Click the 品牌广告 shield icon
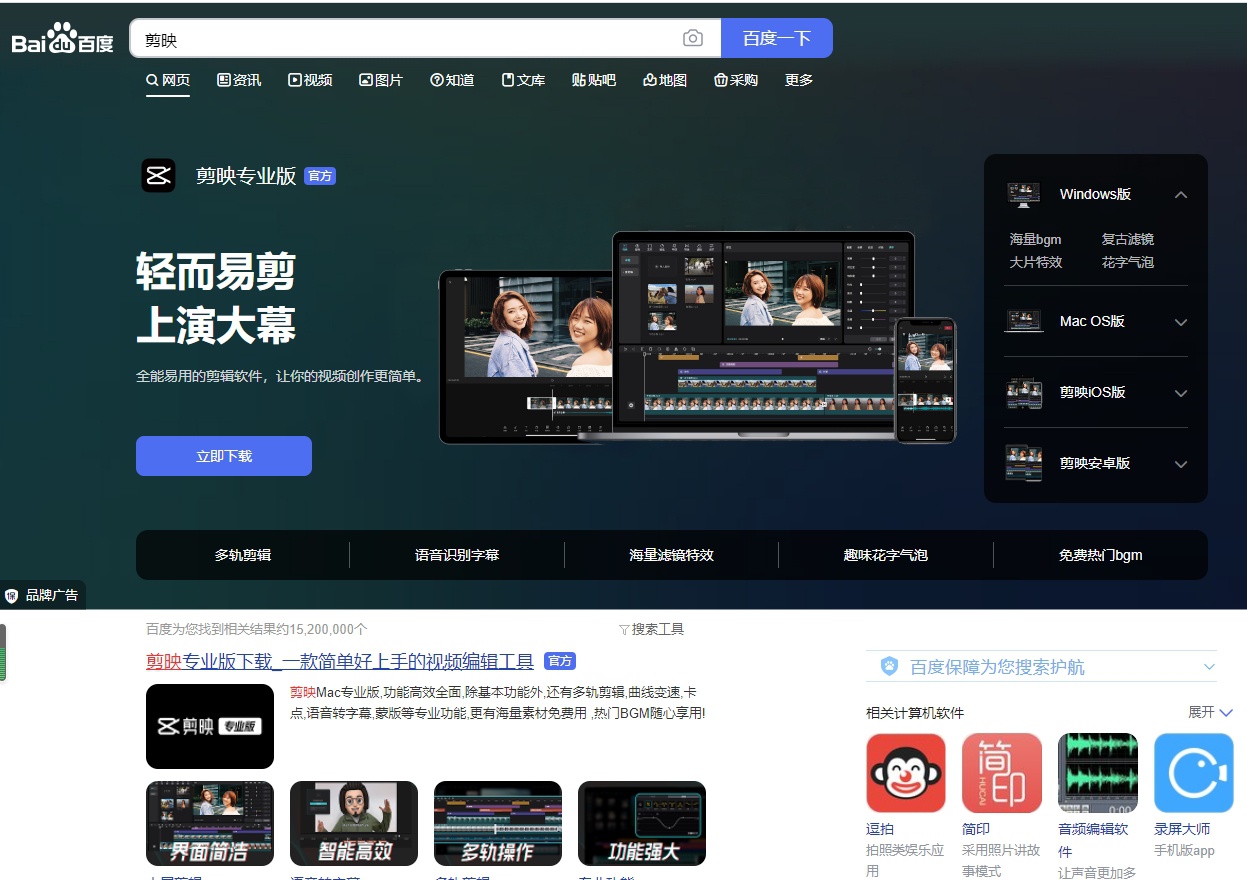Screen dimensions: 1247x880 tap(12, 595)
